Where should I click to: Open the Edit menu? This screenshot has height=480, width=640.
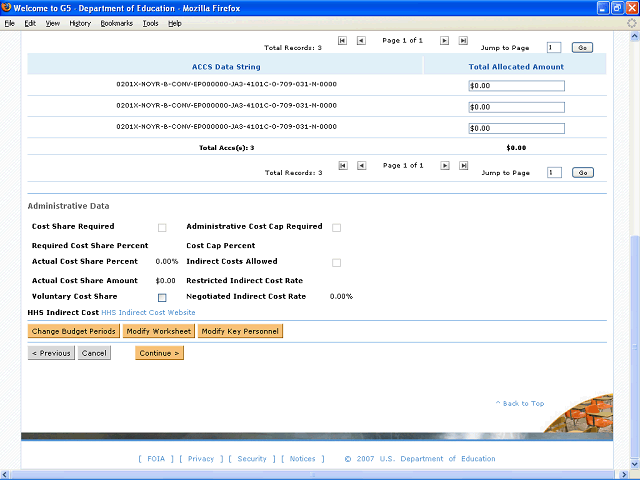pyautogui.click(x=30, y=23)
